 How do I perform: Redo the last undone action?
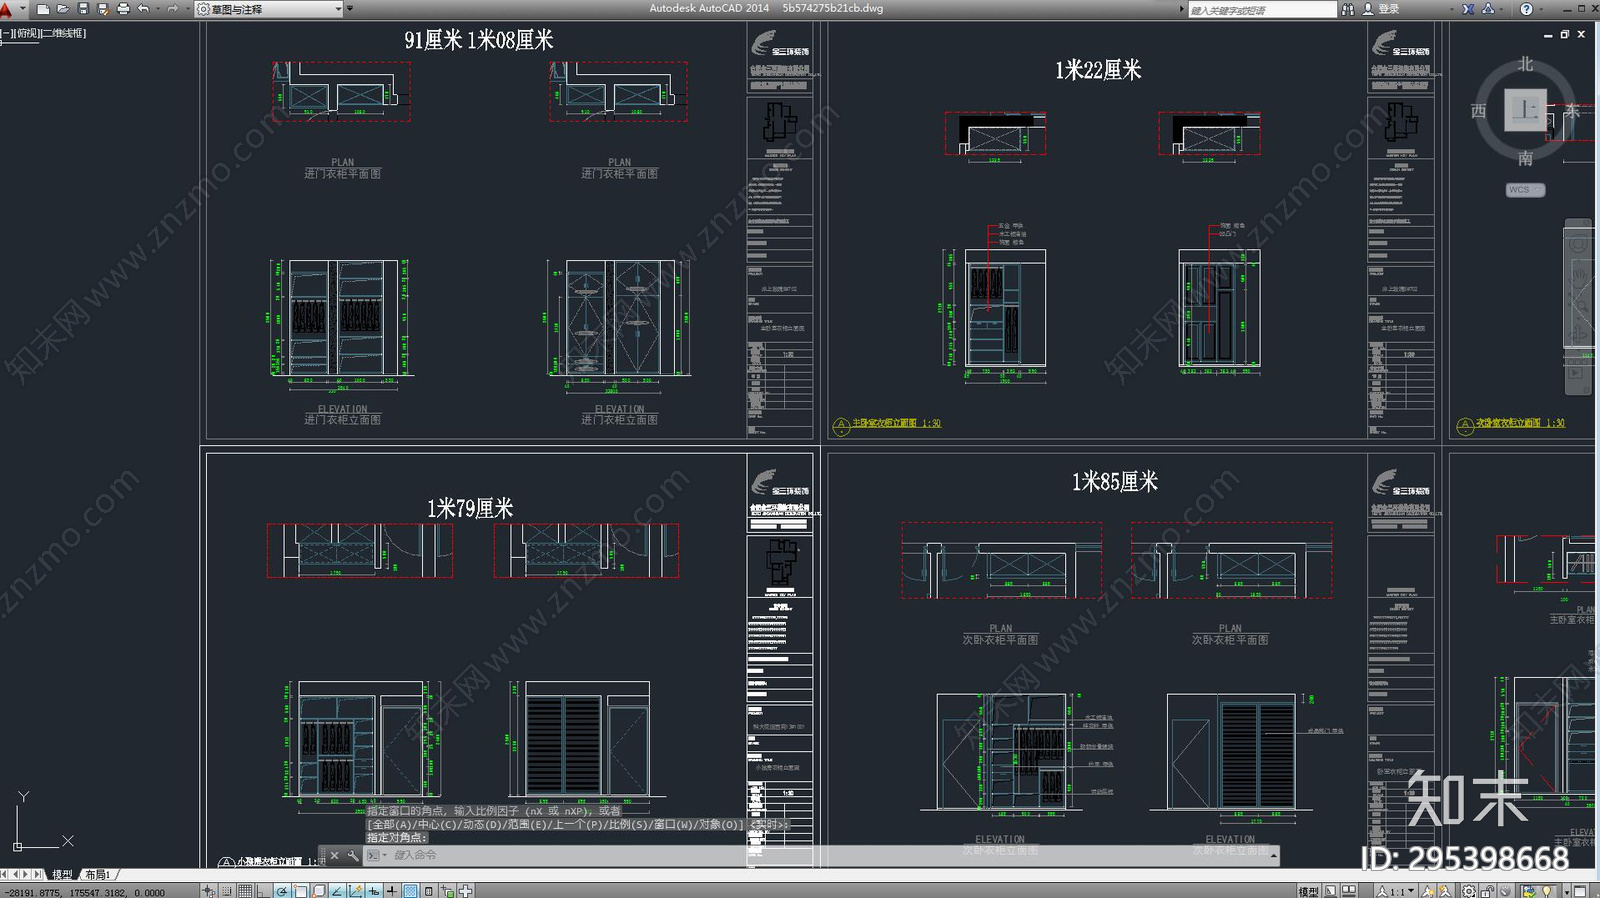[172, 9]
